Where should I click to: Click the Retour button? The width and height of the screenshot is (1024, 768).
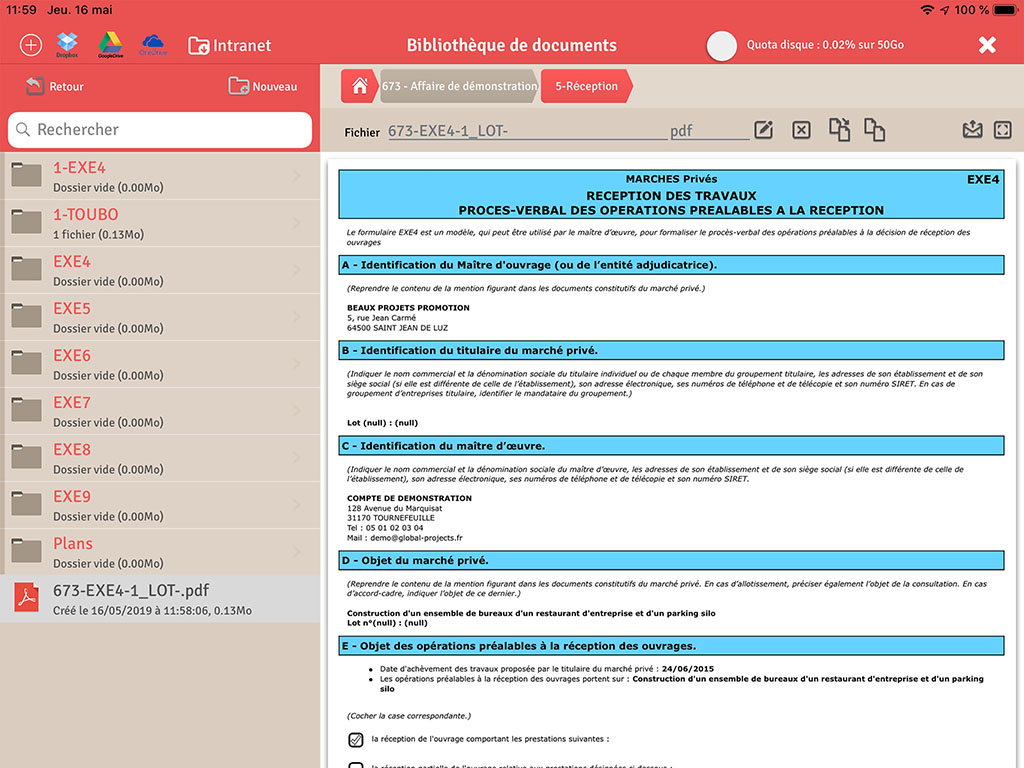point(55,86)
